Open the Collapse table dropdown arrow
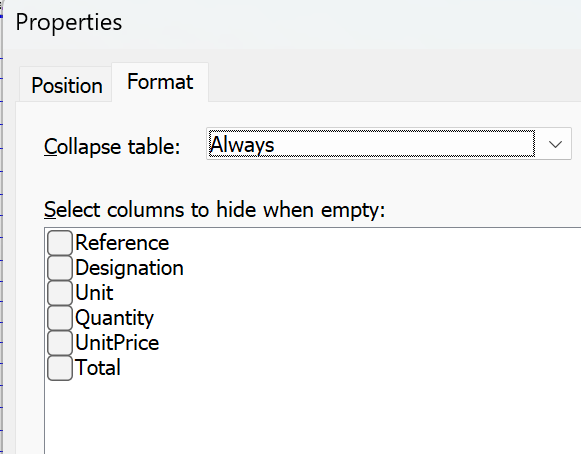This screenshot has width=581, height=454. [x=555, y=144]
